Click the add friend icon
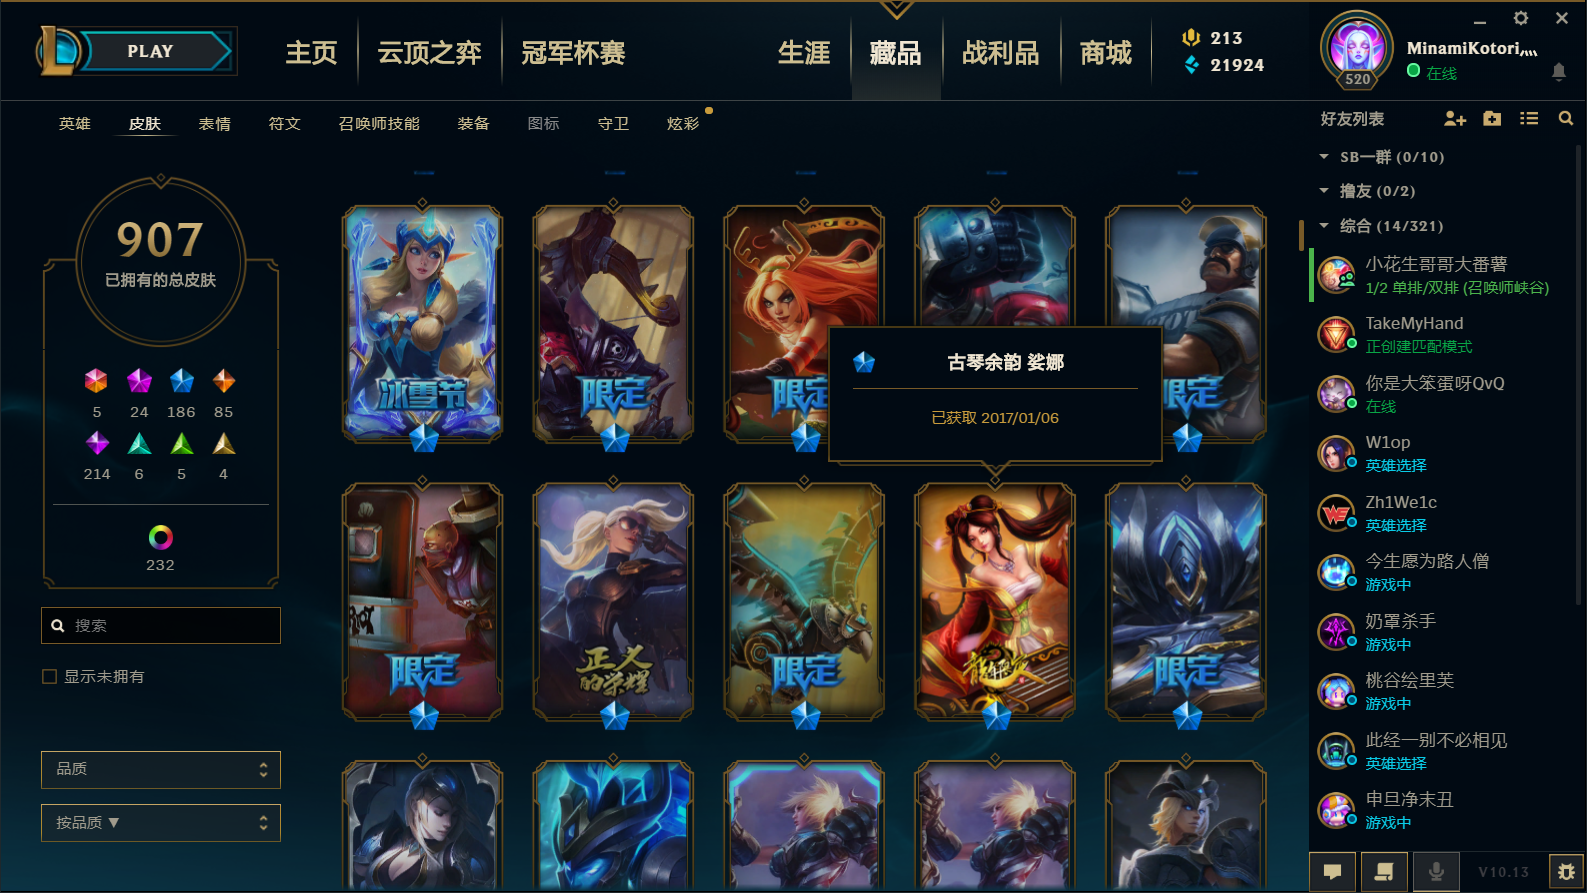The height and width of the screenshot is (893, 1587). click(1455, 119)
